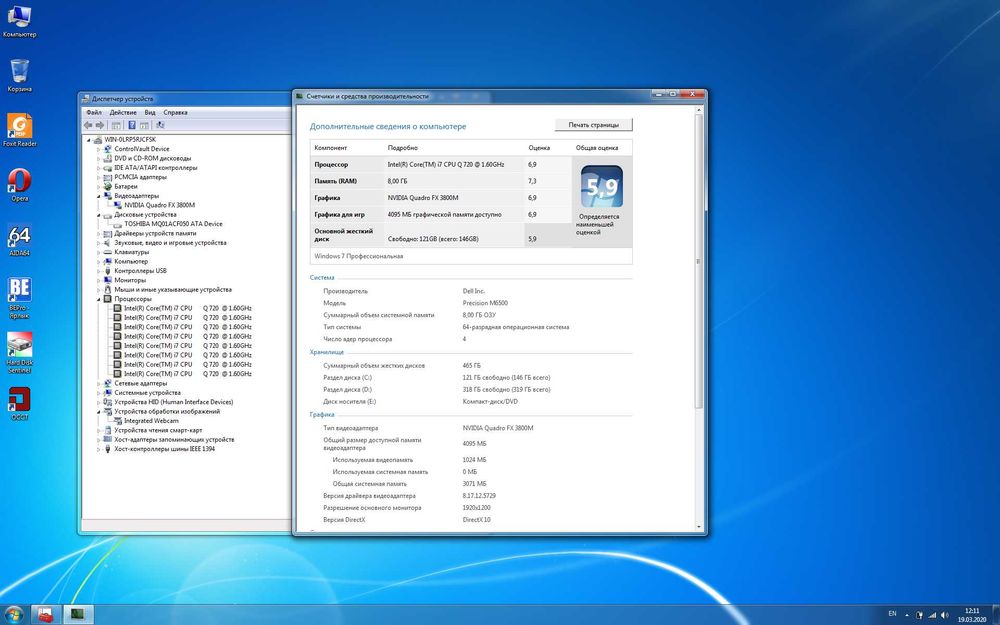Select Хост-адаптеры запоминающих устройств

[174, 439]
